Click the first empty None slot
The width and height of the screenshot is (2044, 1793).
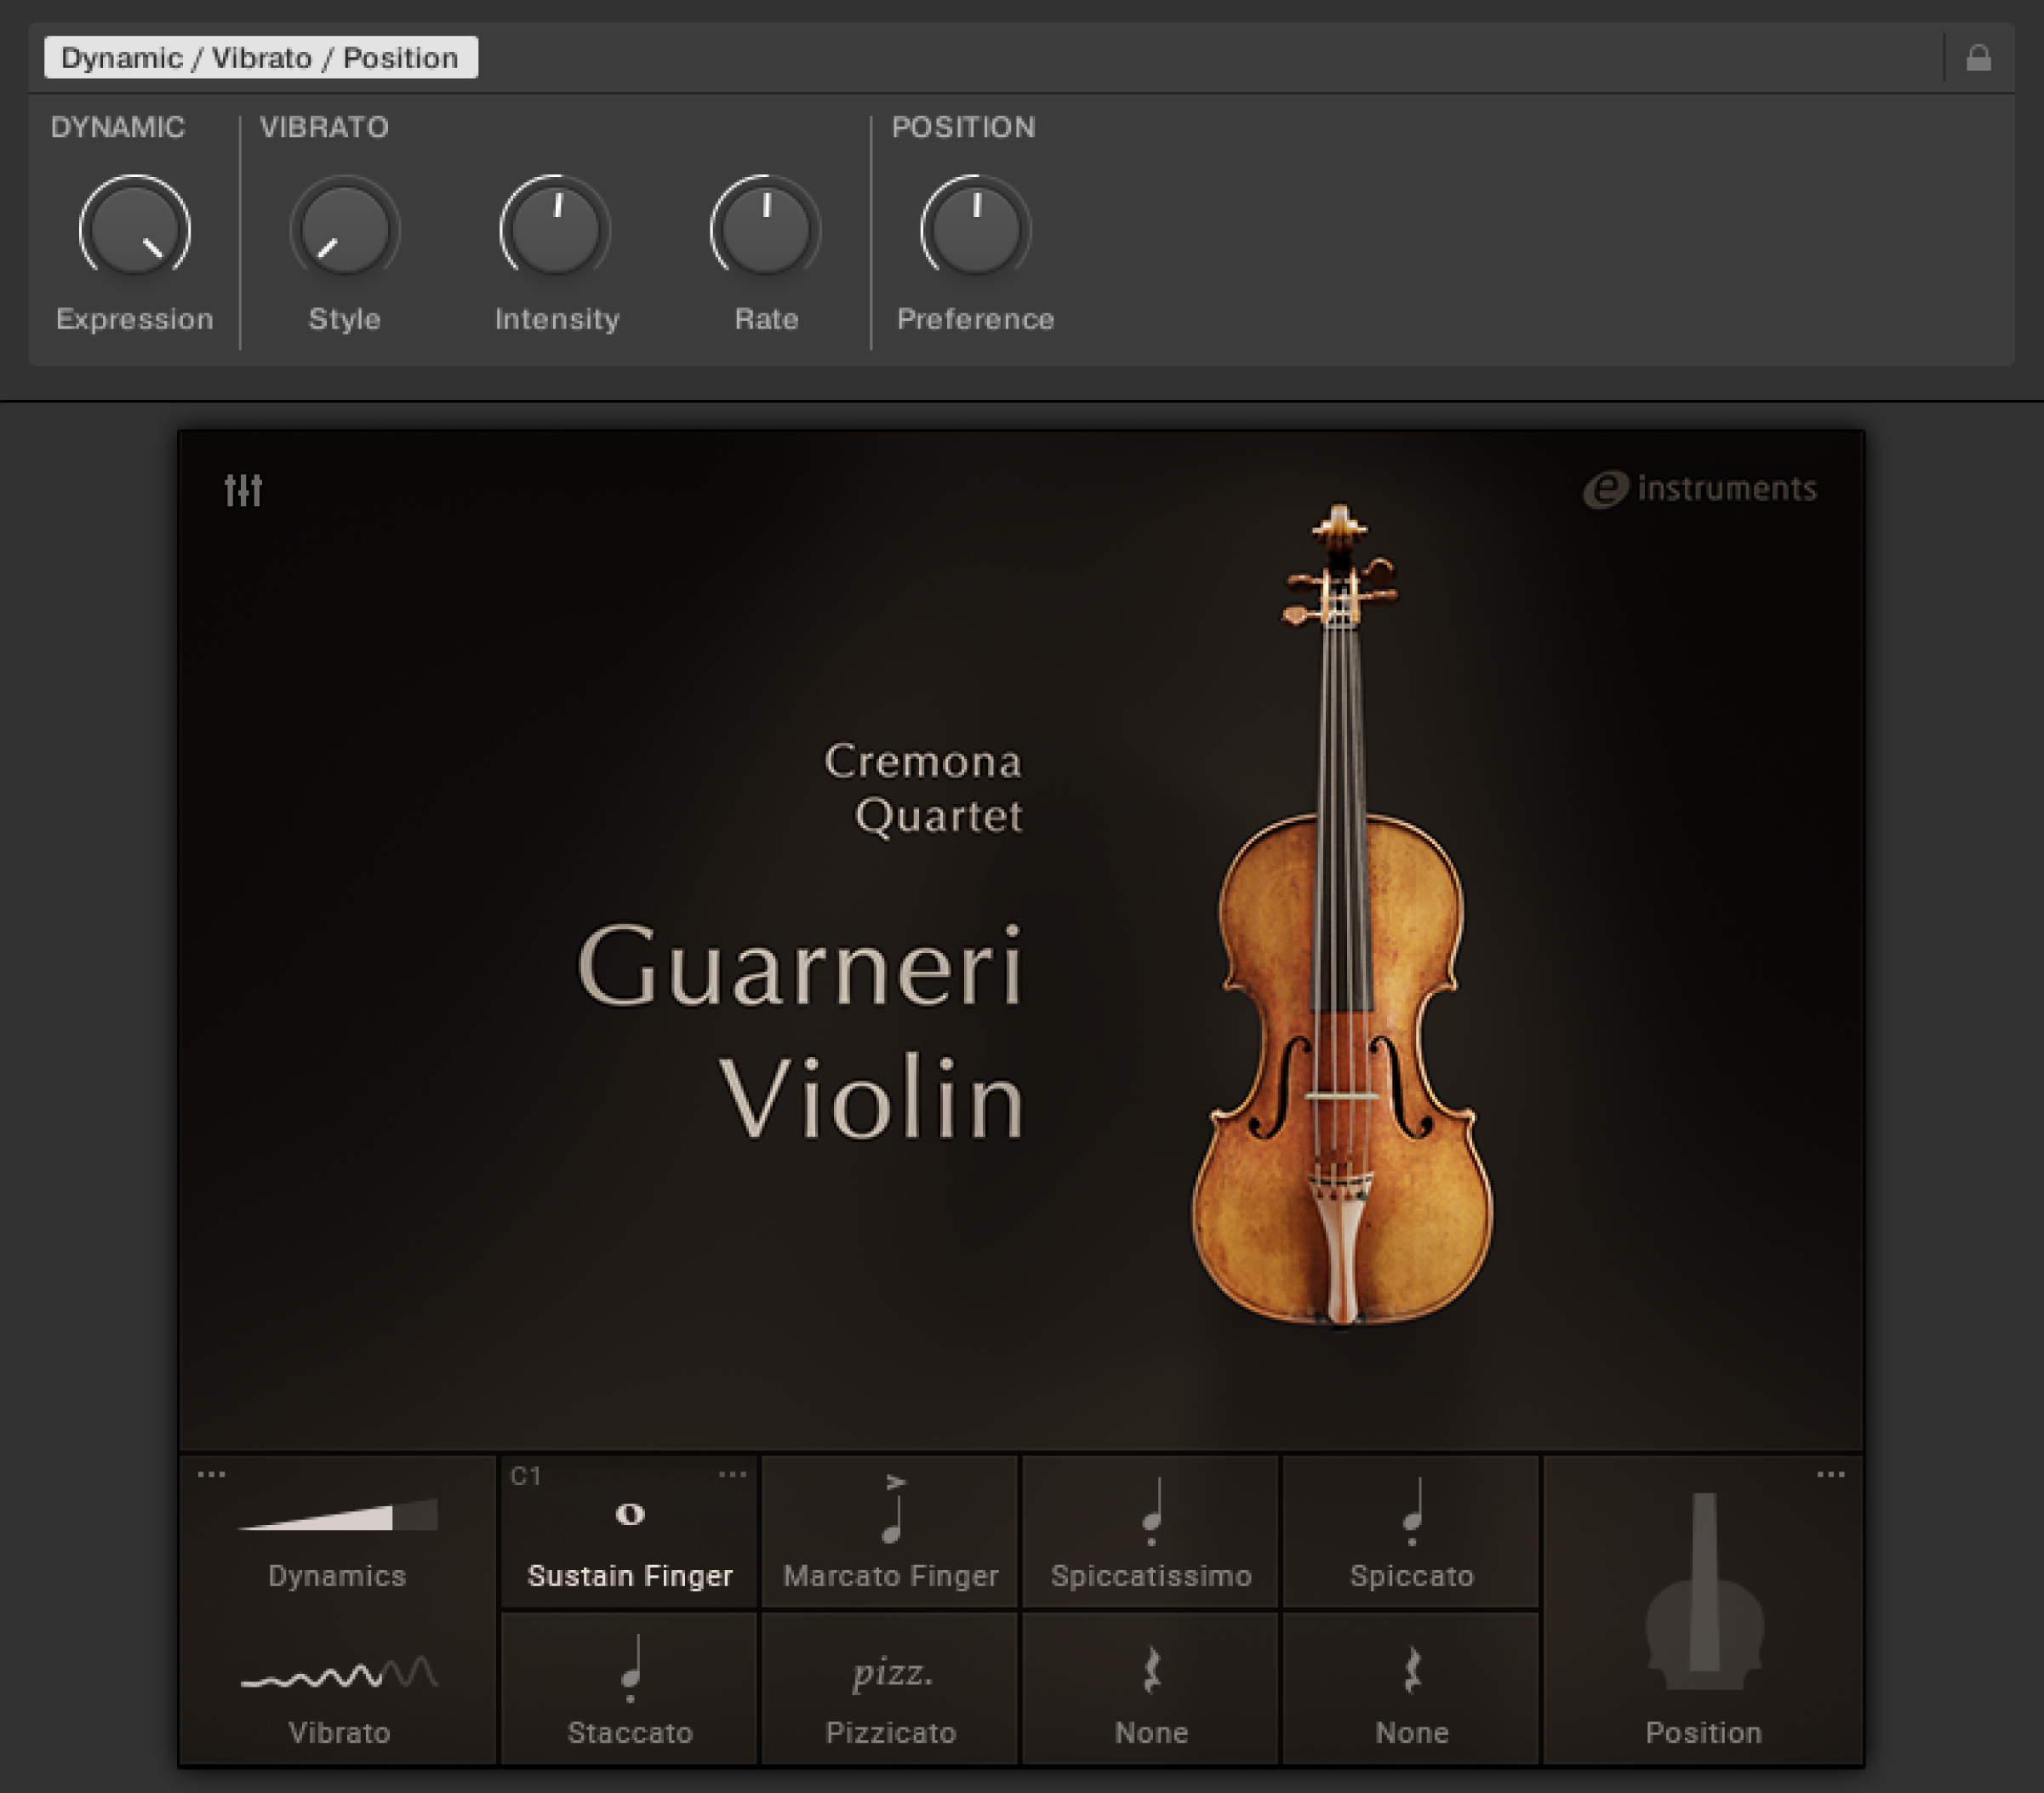point(1150,1689)
